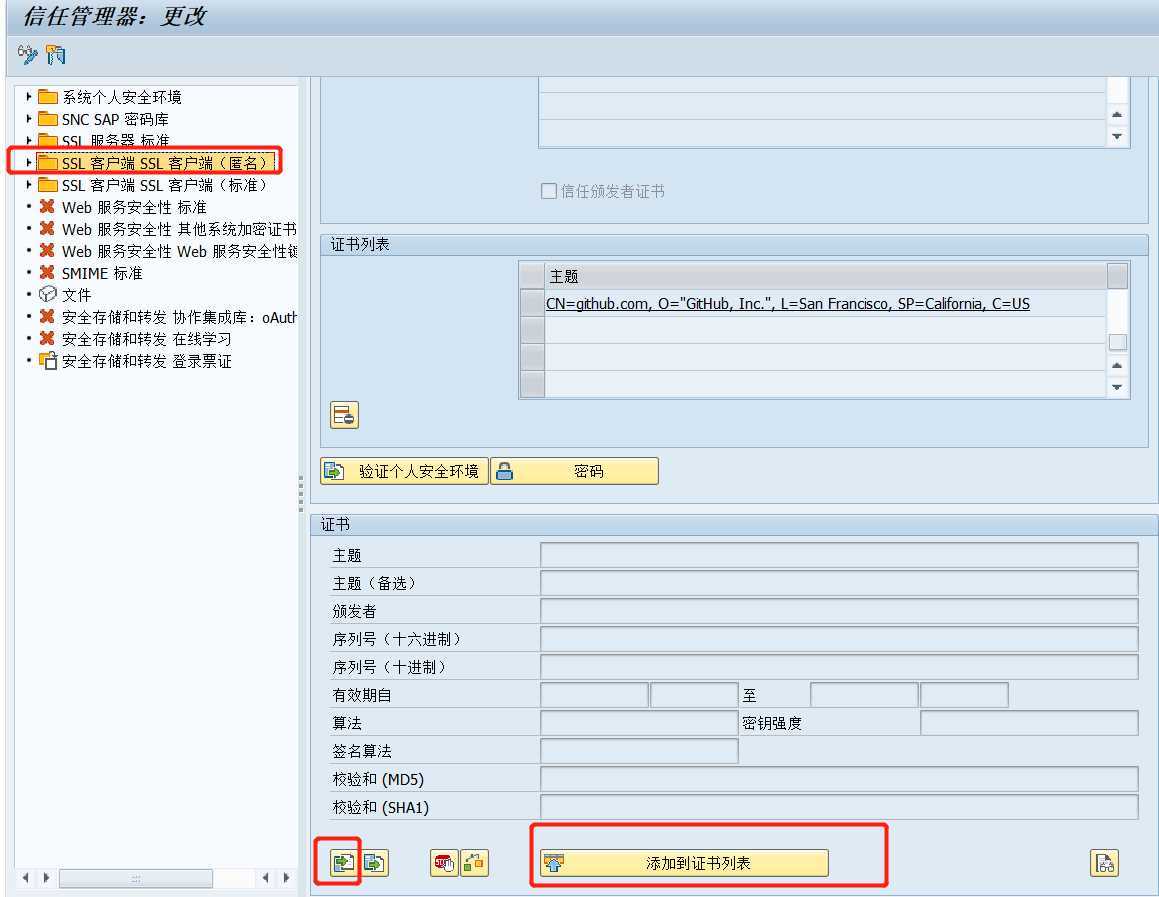
Task: Click the tree panel's far-left scroll arrow
Action: [x=26, y=878]
